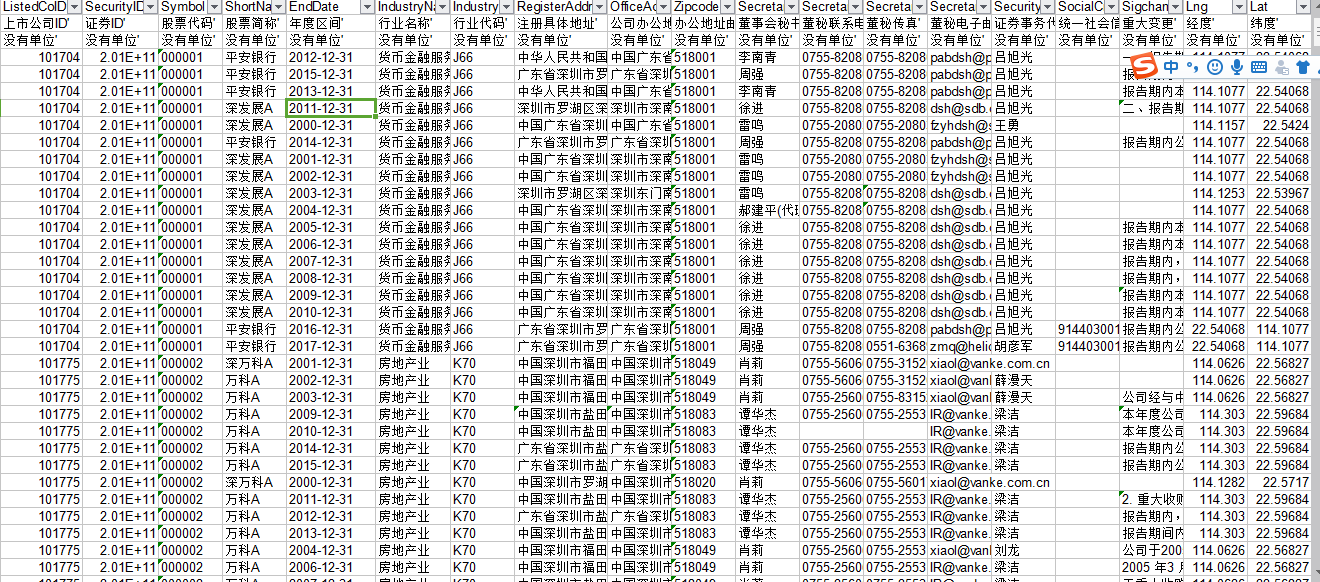Screen dimensions: 1320x582
Task: Open filter arrow above 董秘电子邮箱 column
Action: tap(984, 7)
